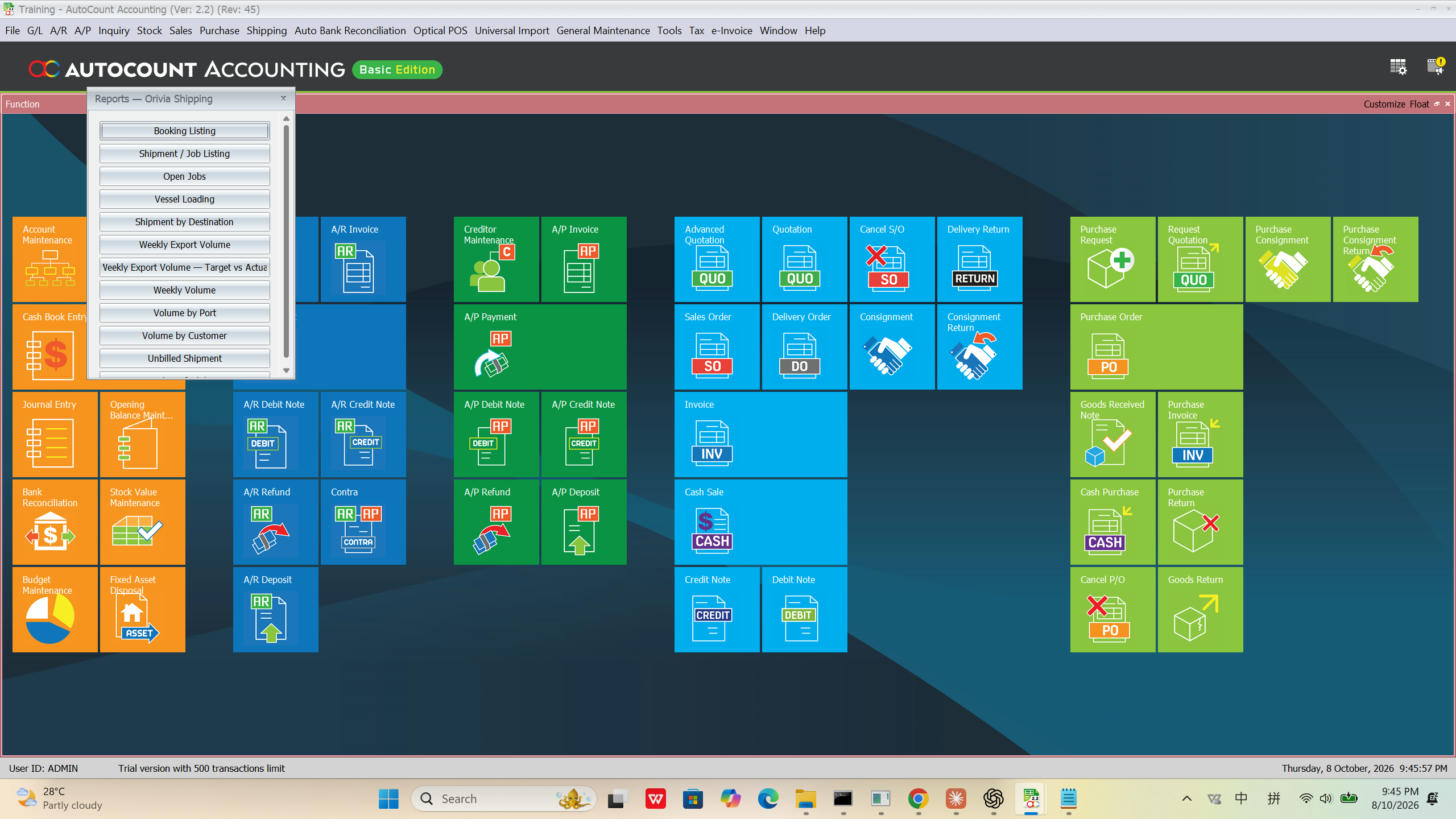
Task: Open the Delivery Order tile
Action: pyautogui.click(x=804, y=346)
